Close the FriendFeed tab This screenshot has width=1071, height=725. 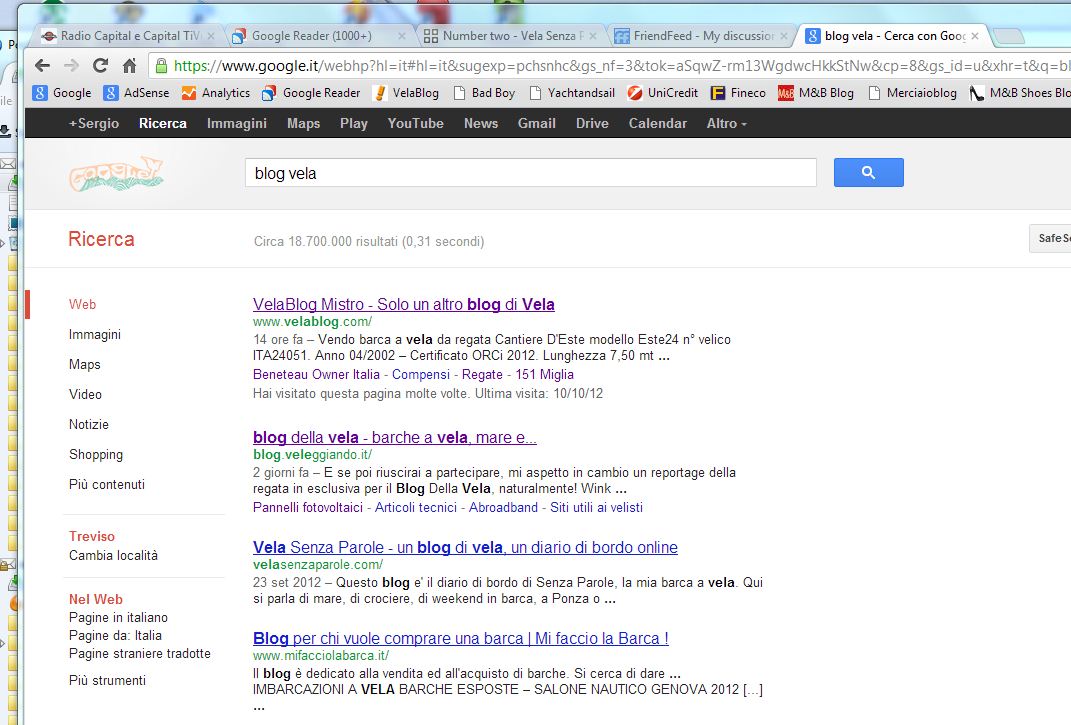pos(784,36)
